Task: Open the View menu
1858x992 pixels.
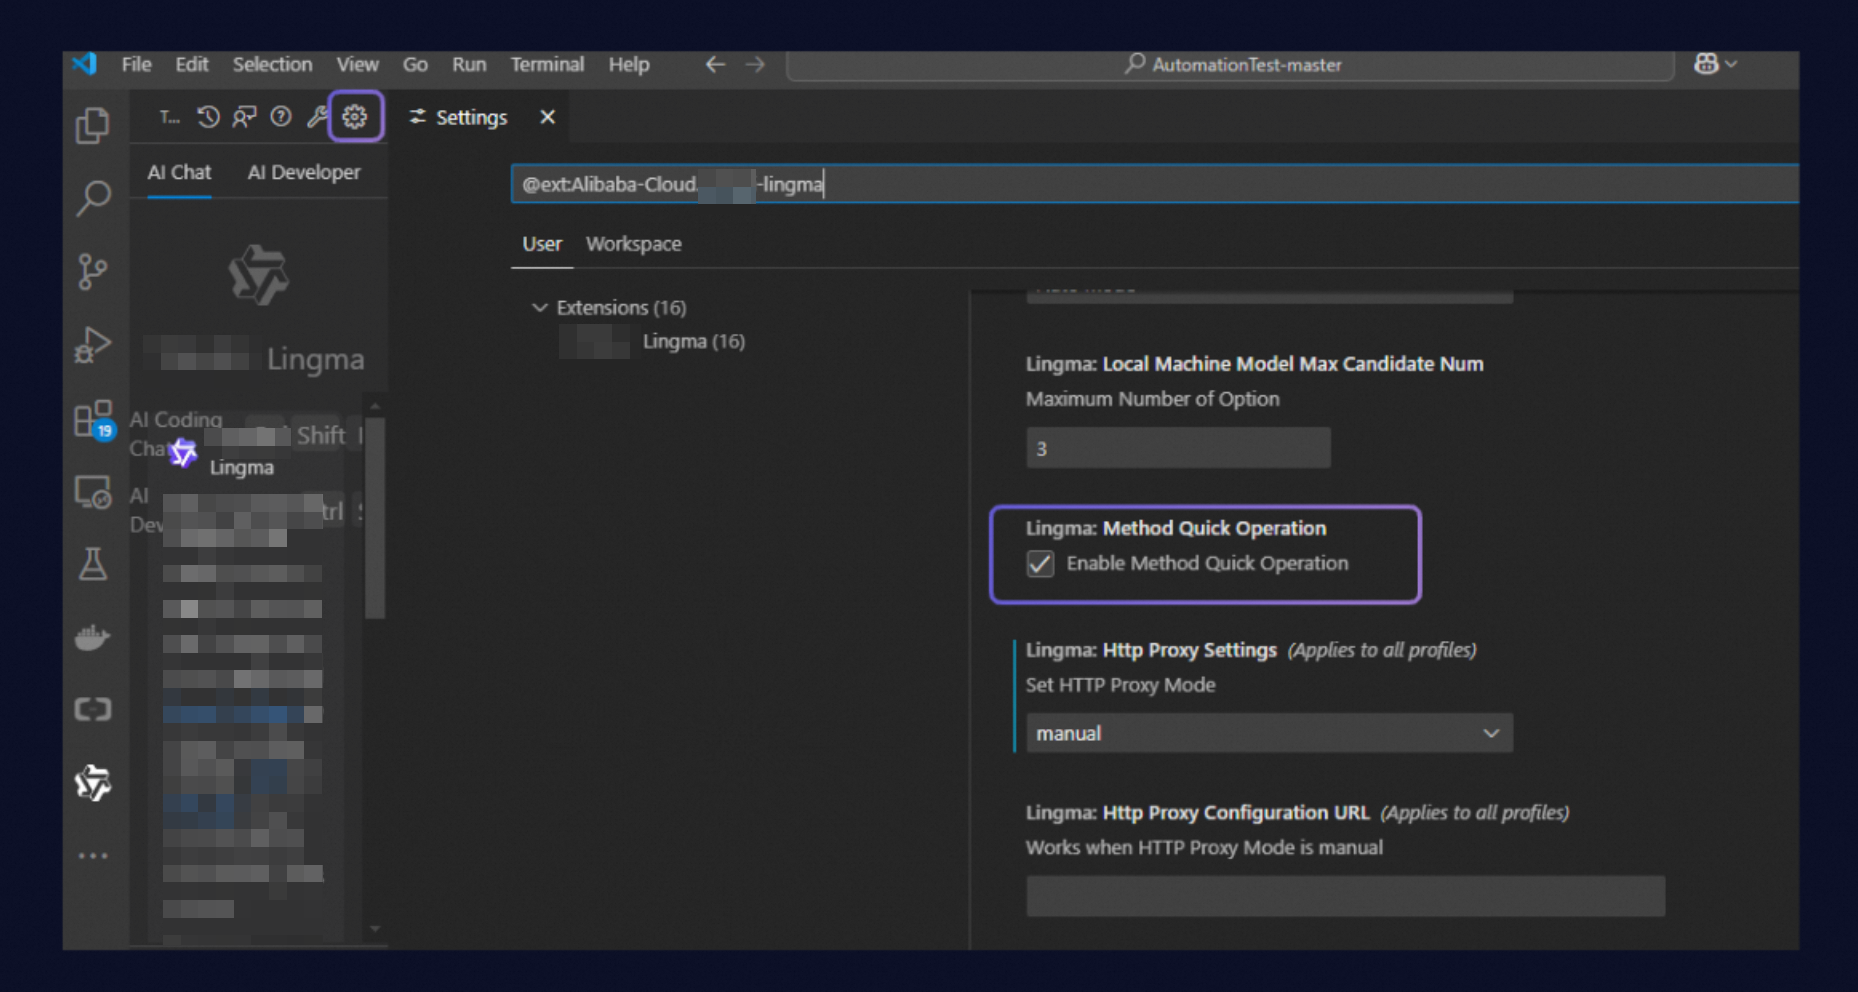Action: (357, 65)
